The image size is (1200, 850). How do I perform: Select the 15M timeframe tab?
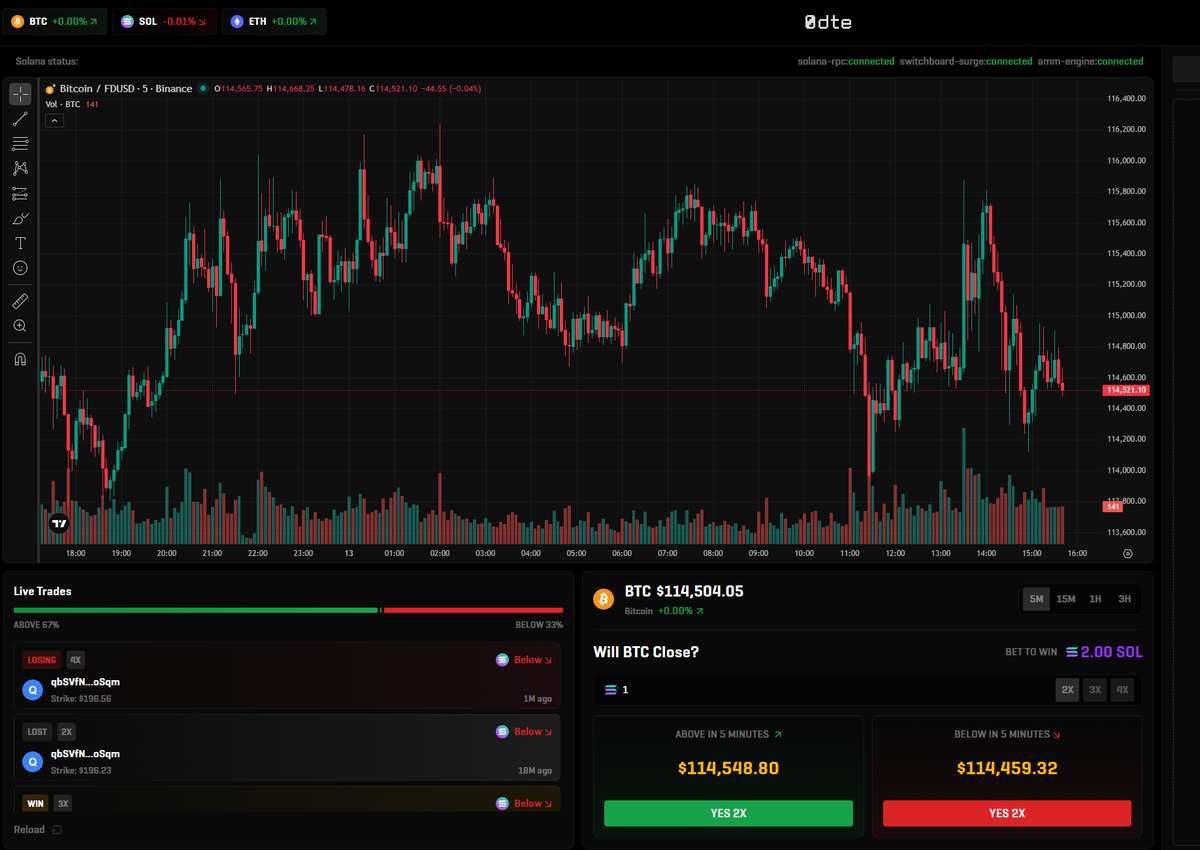(x=1066, y=599)
